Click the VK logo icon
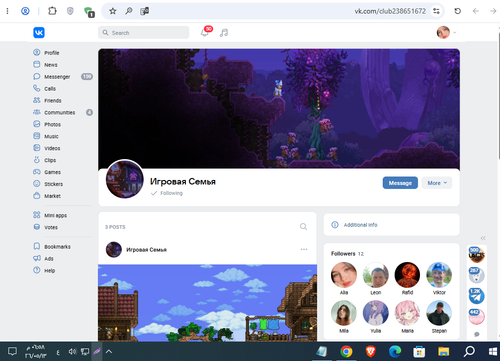 click(x=39, y=33)
